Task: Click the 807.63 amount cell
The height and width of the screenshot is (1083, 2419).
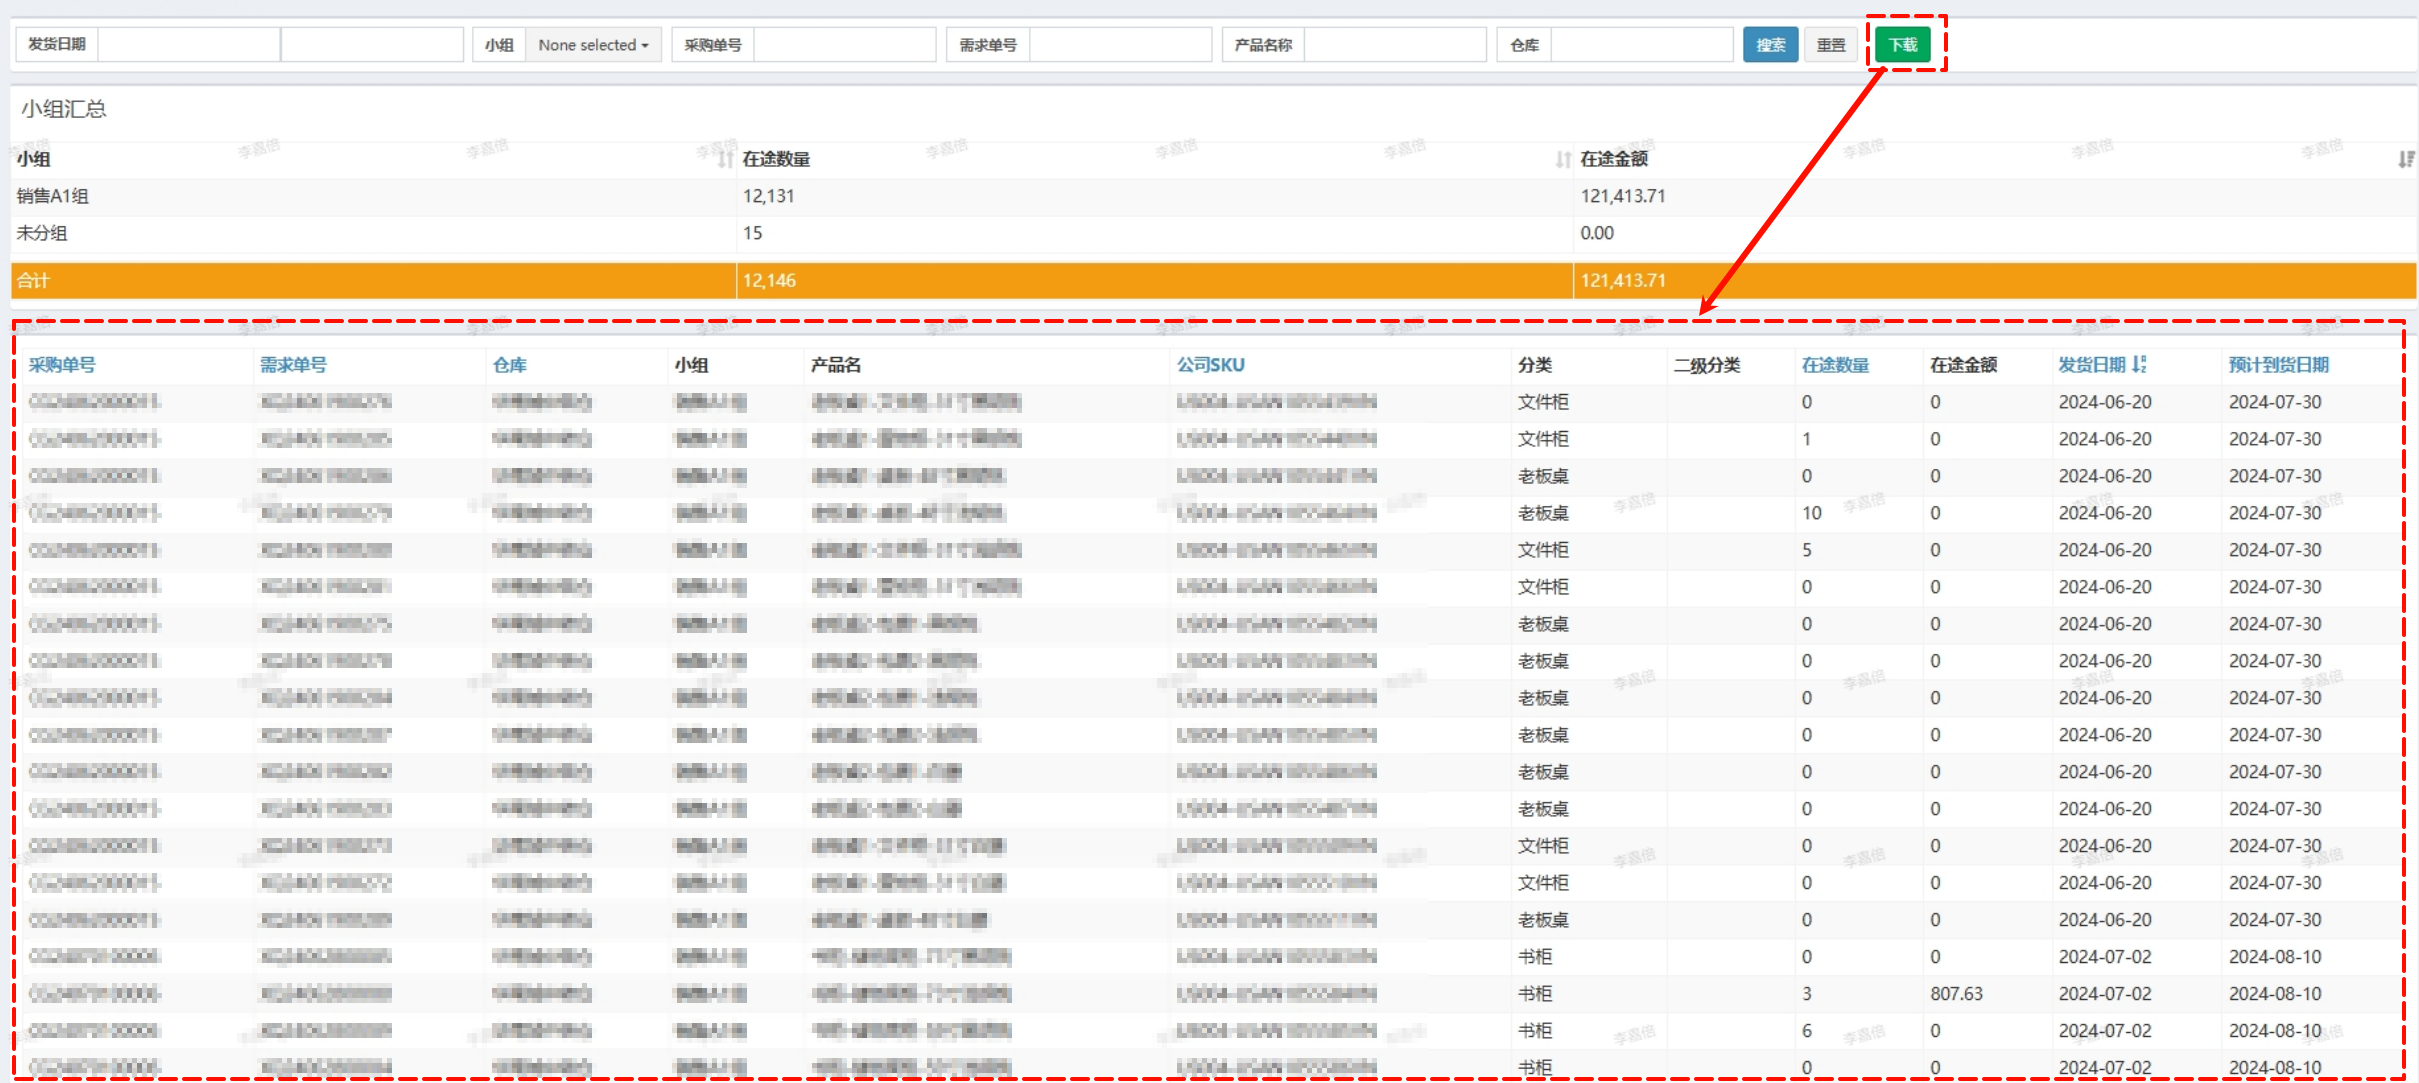Action: [1956, 994]
